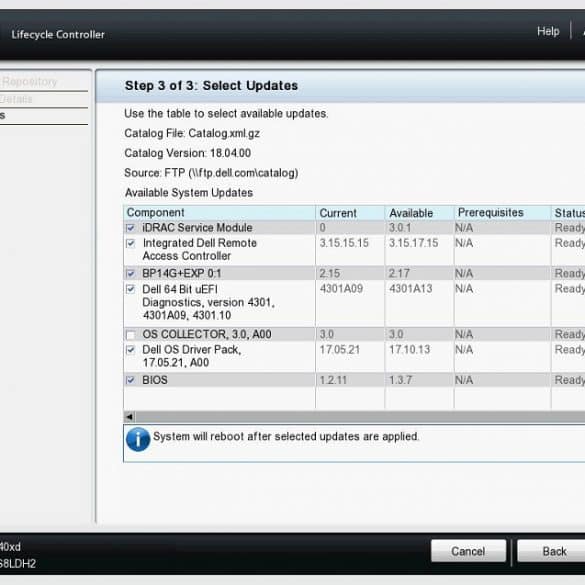Click the horizontal scrollbar track under the table

(360, 417)
